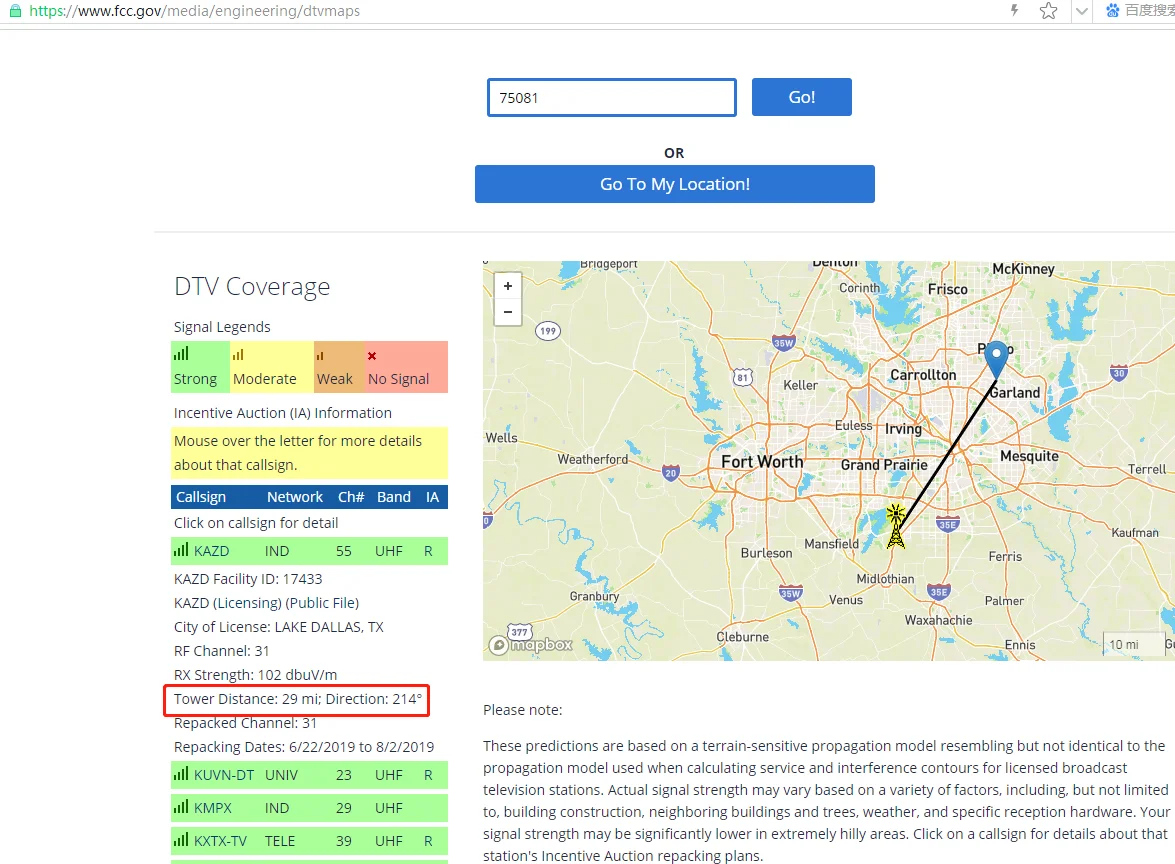Click Go To My Location! button
Viewport: 1175px width, 864px height.
coord(674,184)
